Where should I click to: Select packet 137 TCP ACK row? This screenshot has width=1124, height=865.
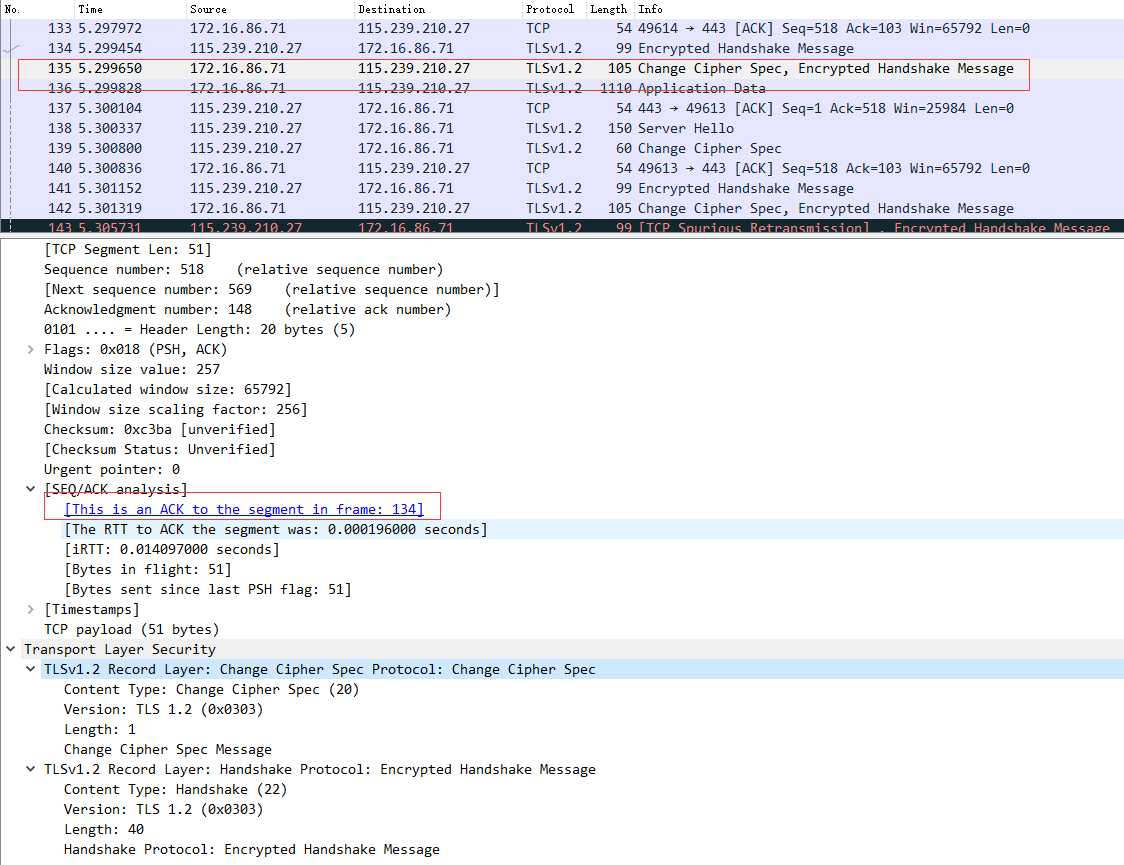pos(562,109)
